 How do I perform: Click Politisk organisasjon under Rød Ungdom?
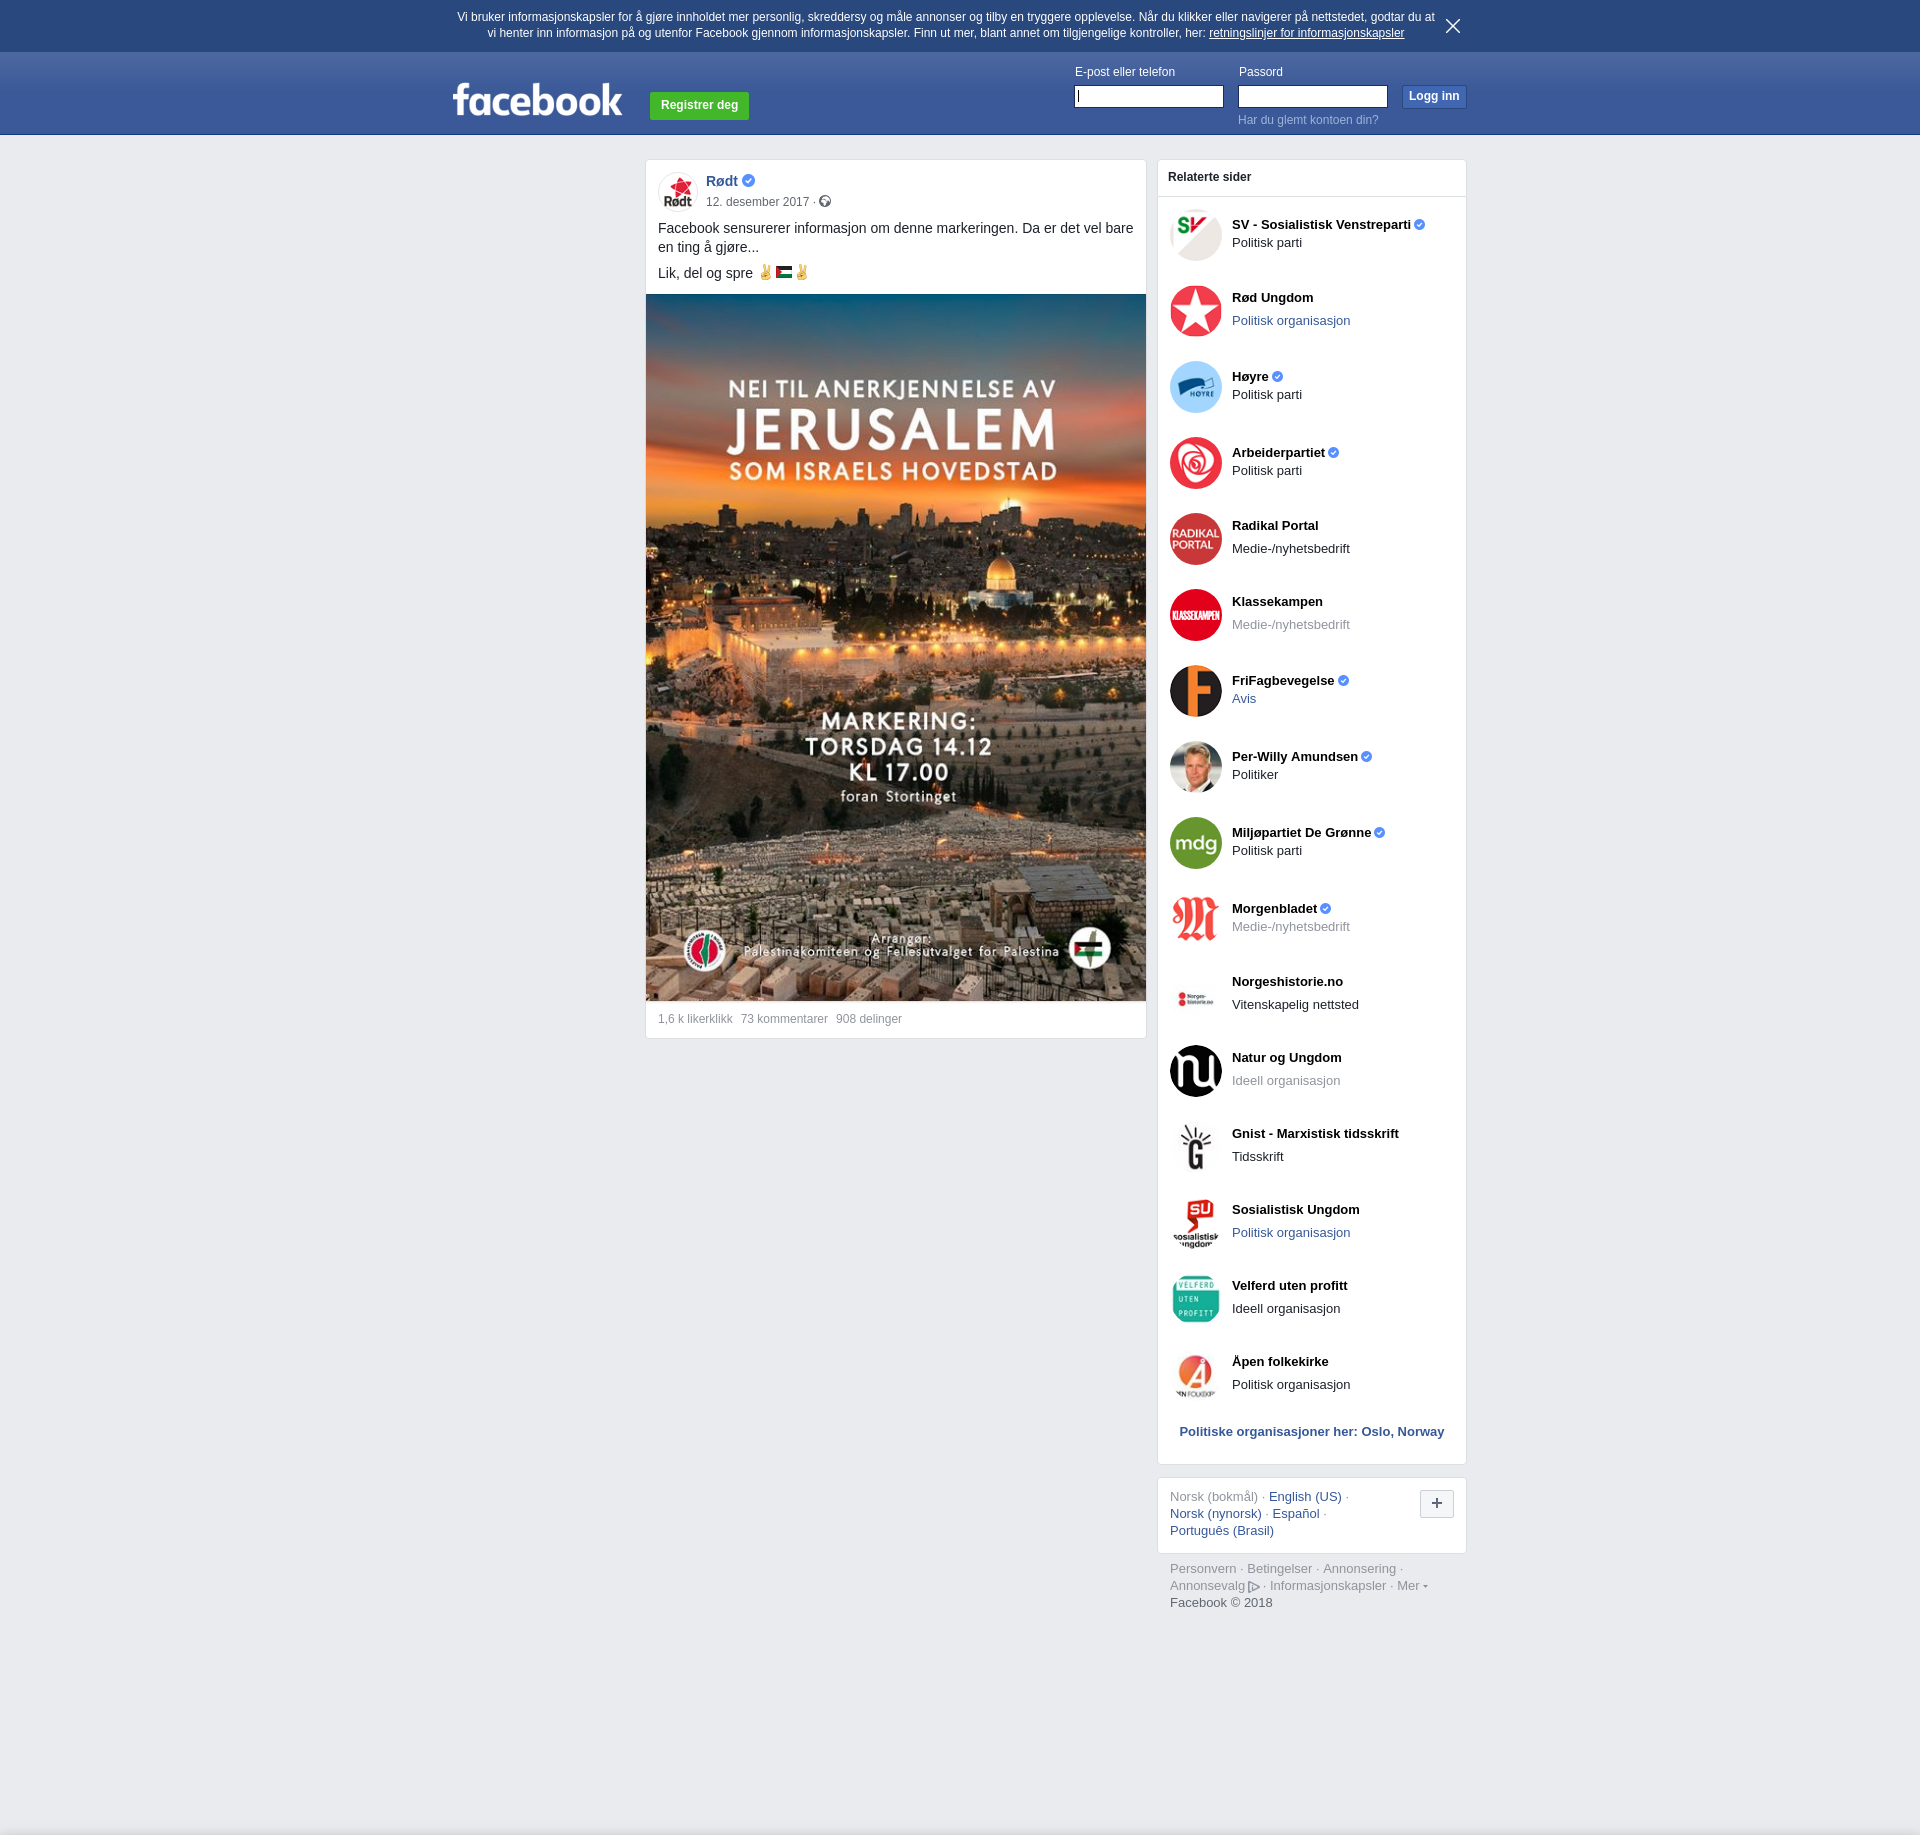point(1291,321)
